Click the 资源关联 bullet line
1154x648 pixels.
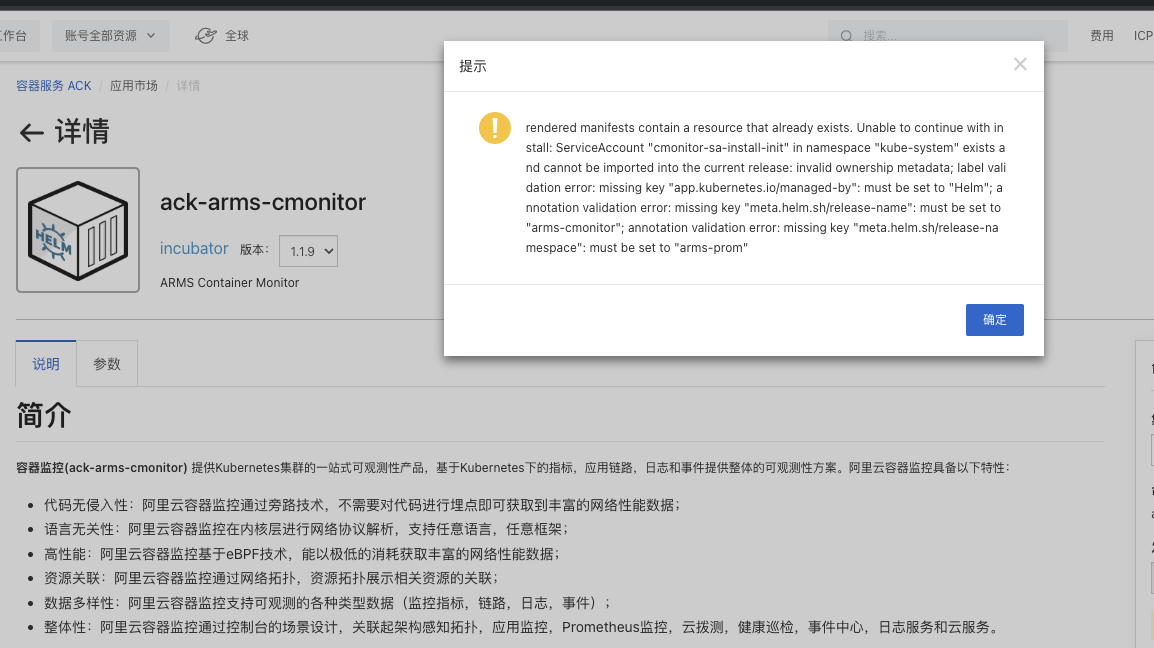272,578
